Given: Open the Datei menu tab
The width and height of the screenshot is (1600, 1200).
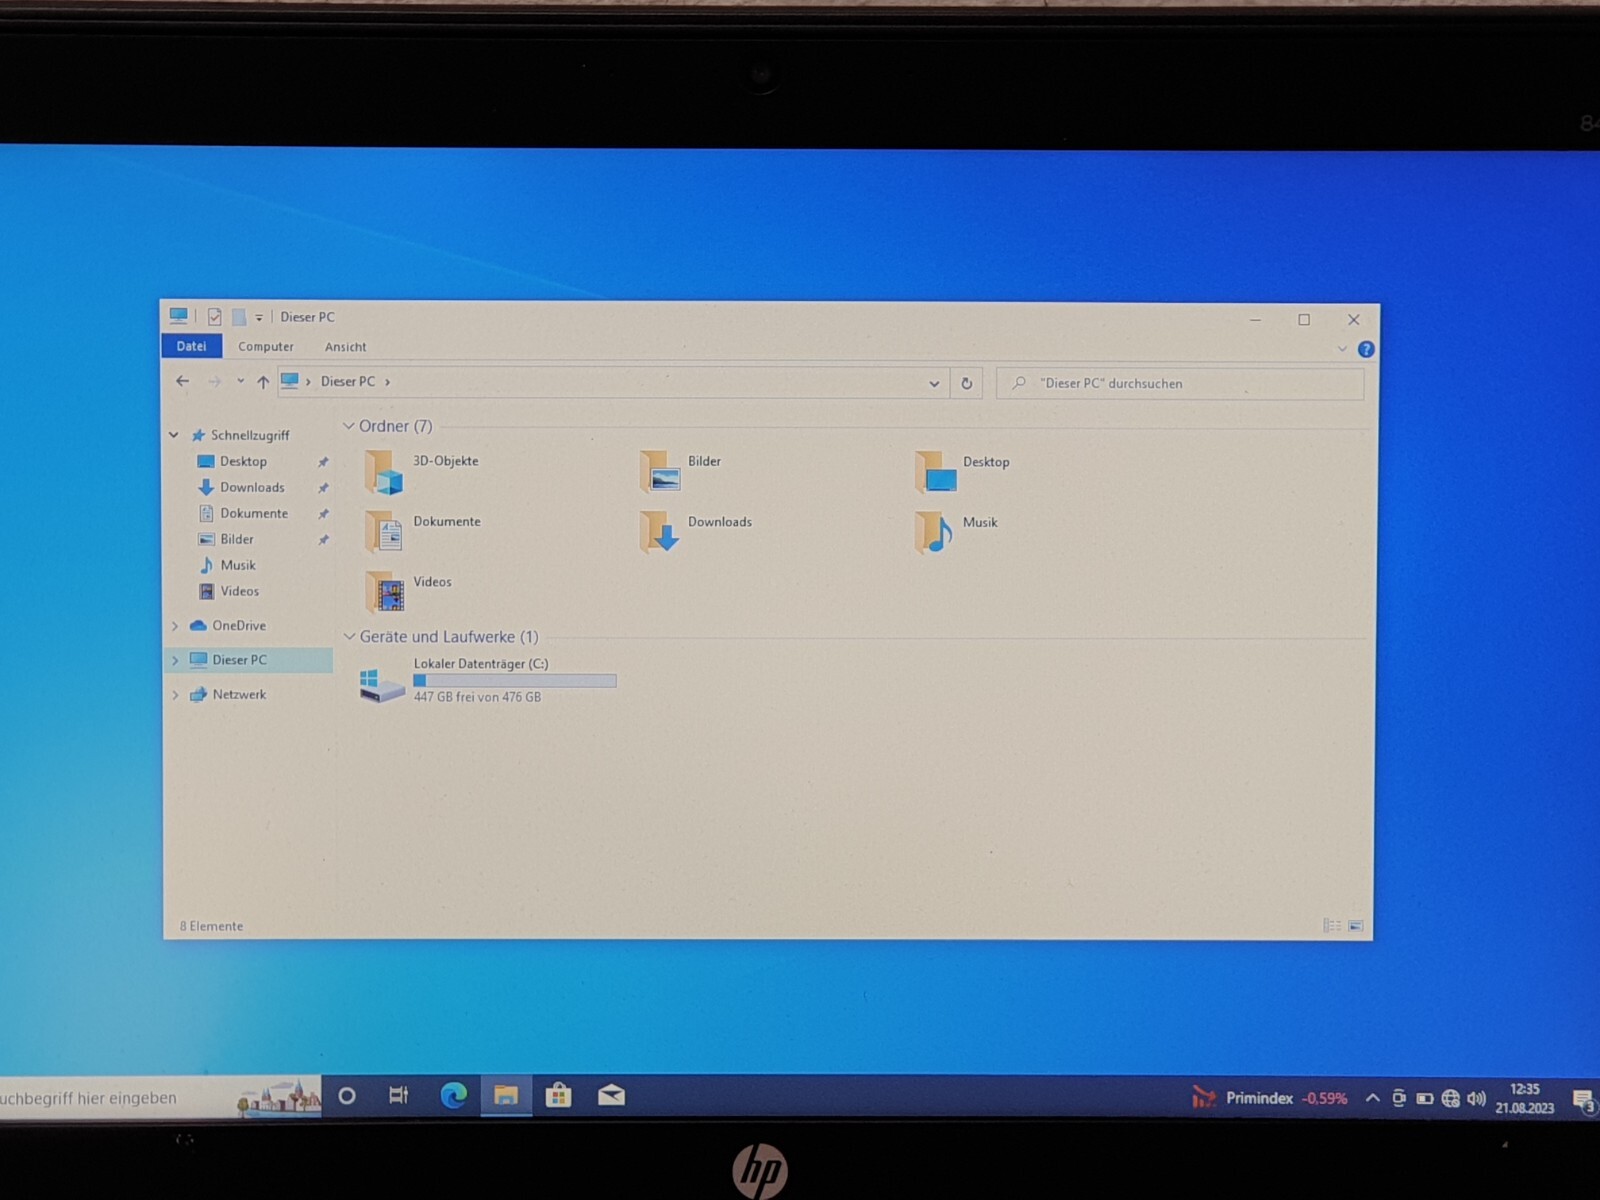Looking at the screenshot, I should tap(191, 346).
